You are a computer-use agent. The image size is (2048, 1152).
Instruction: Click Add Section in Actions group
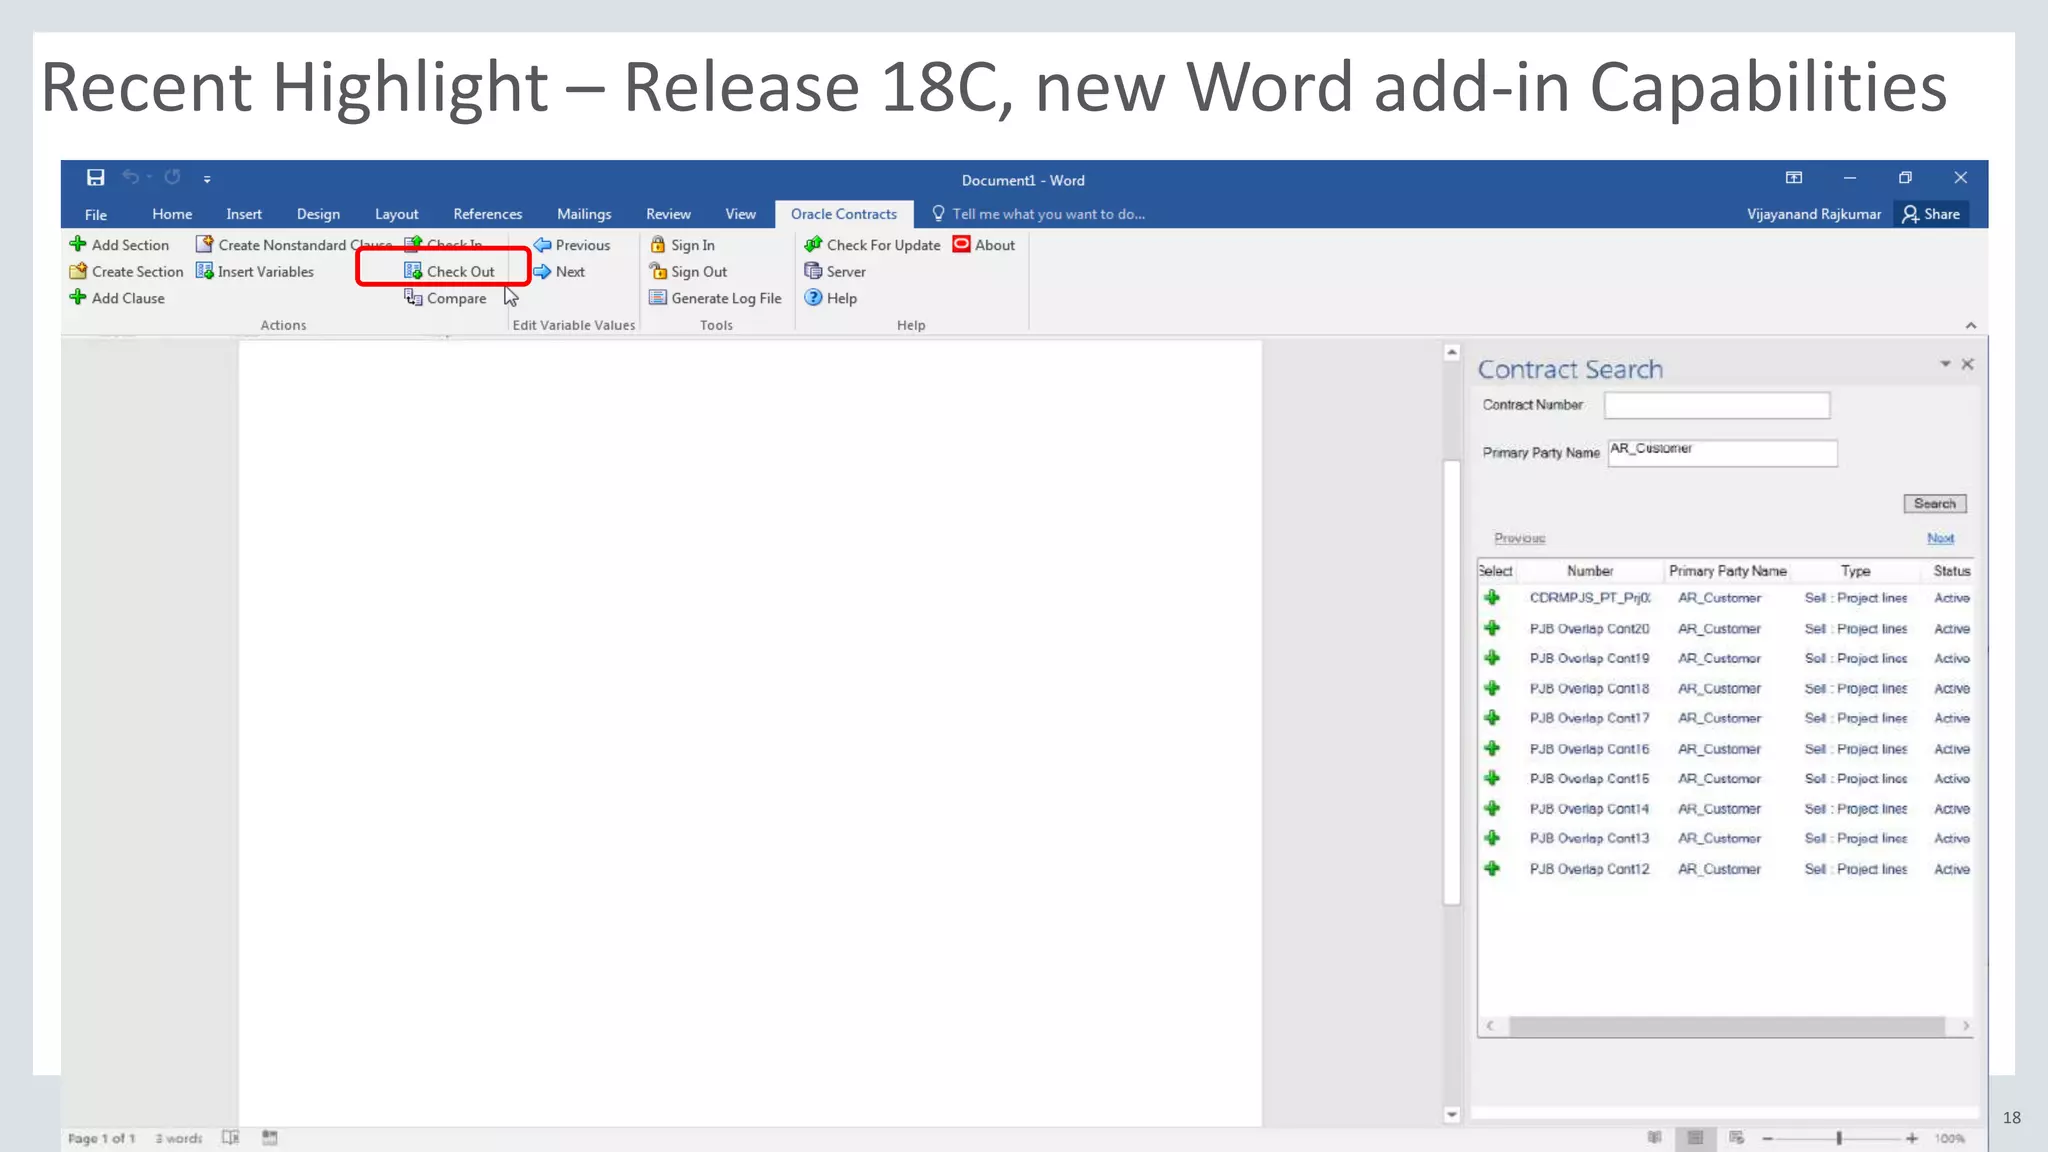(x=119, y=245)
